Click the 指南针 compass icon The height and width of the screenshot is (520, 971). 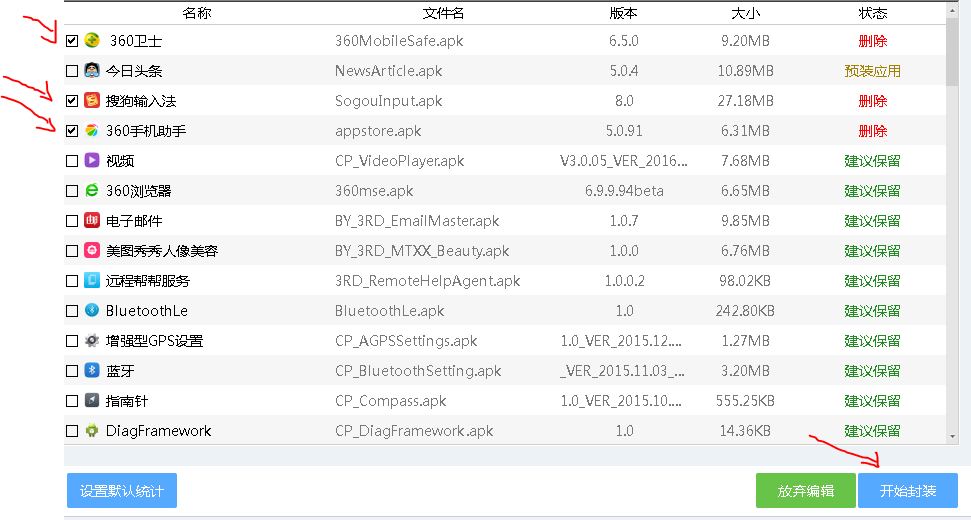click(92, 401)
